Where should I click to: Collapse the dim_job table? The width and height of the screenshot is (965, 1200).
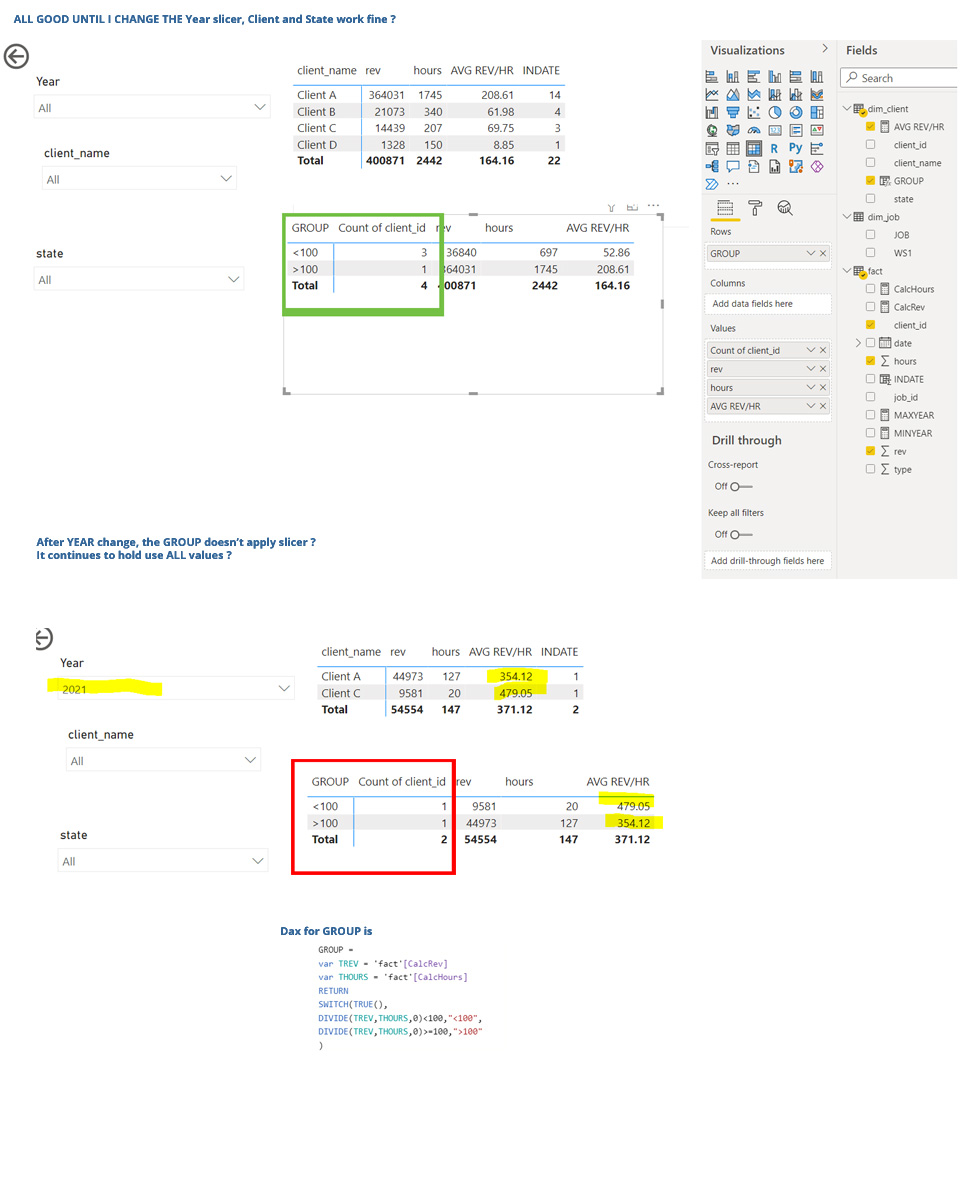tap(846, 217)
